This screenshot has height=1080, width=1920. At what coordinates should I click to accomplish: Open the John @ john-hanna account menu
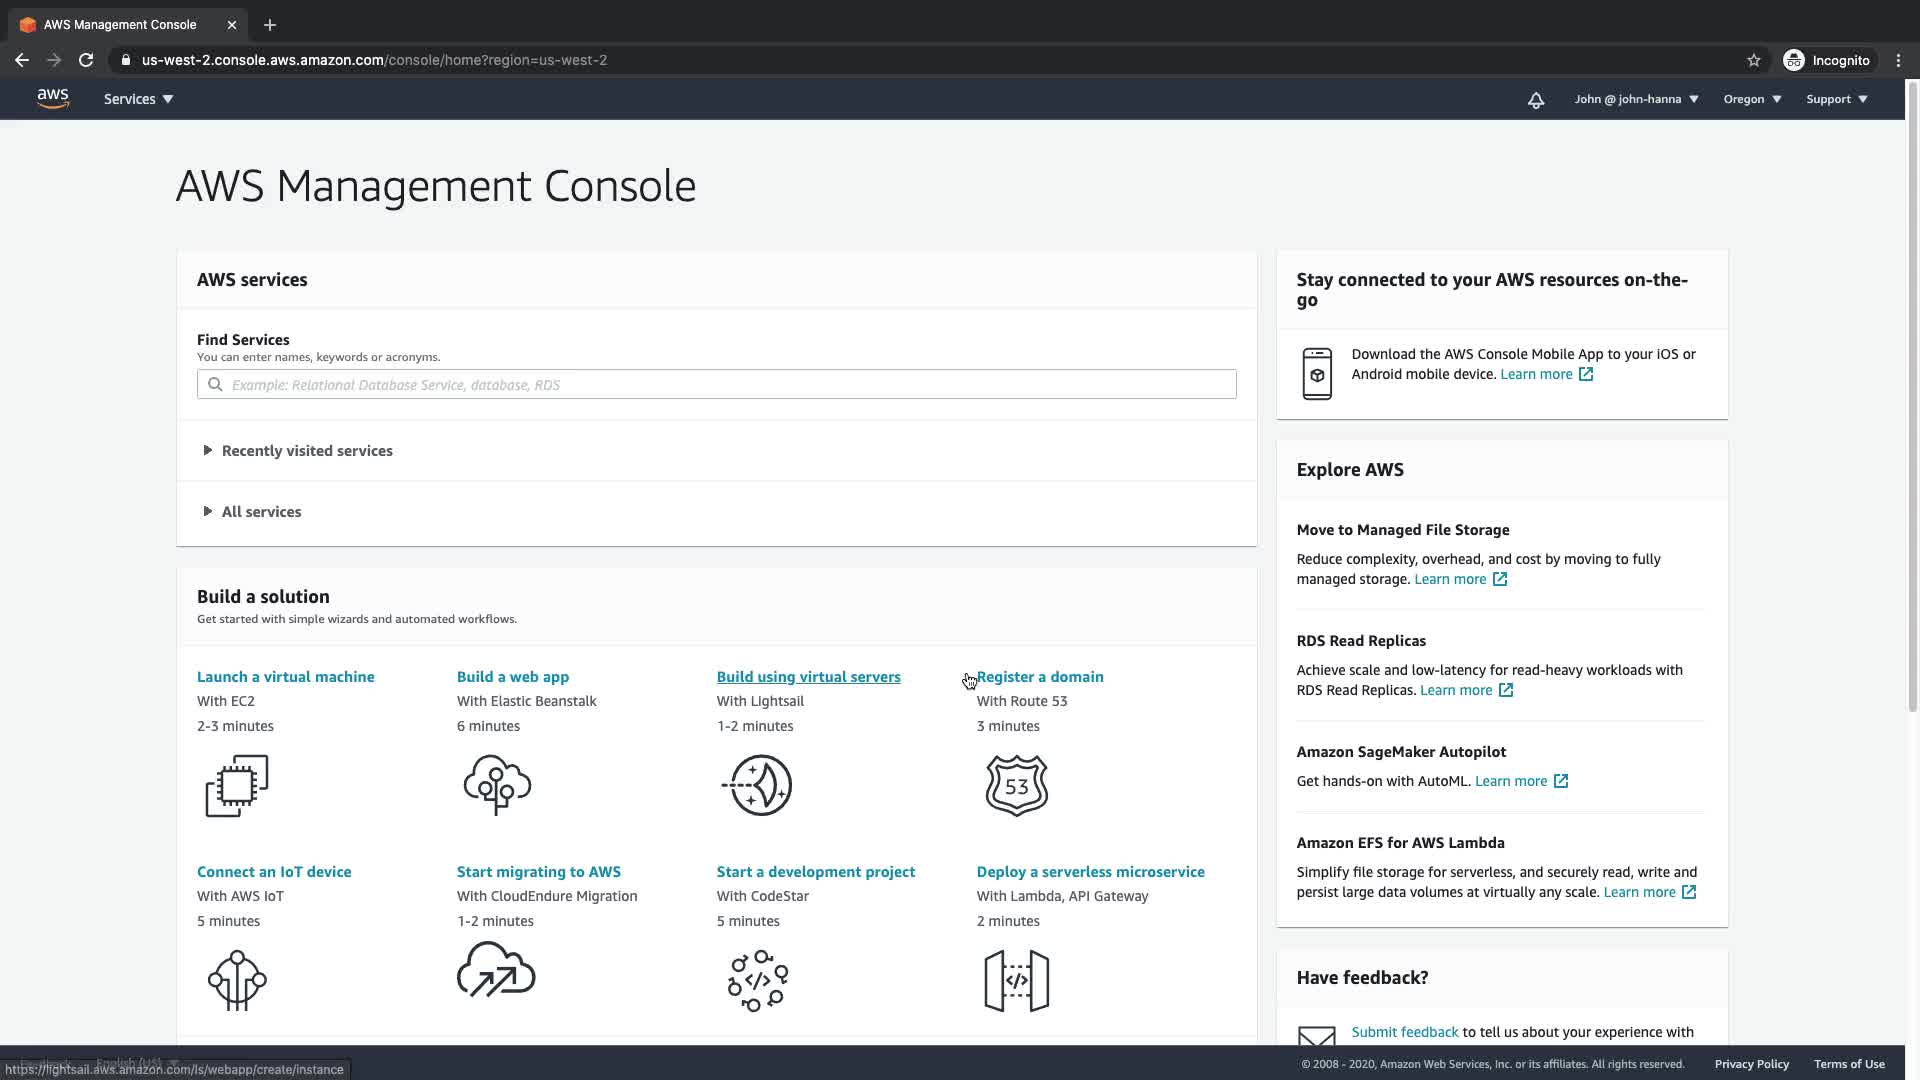pyautogui.click(x=1636, y=99)
